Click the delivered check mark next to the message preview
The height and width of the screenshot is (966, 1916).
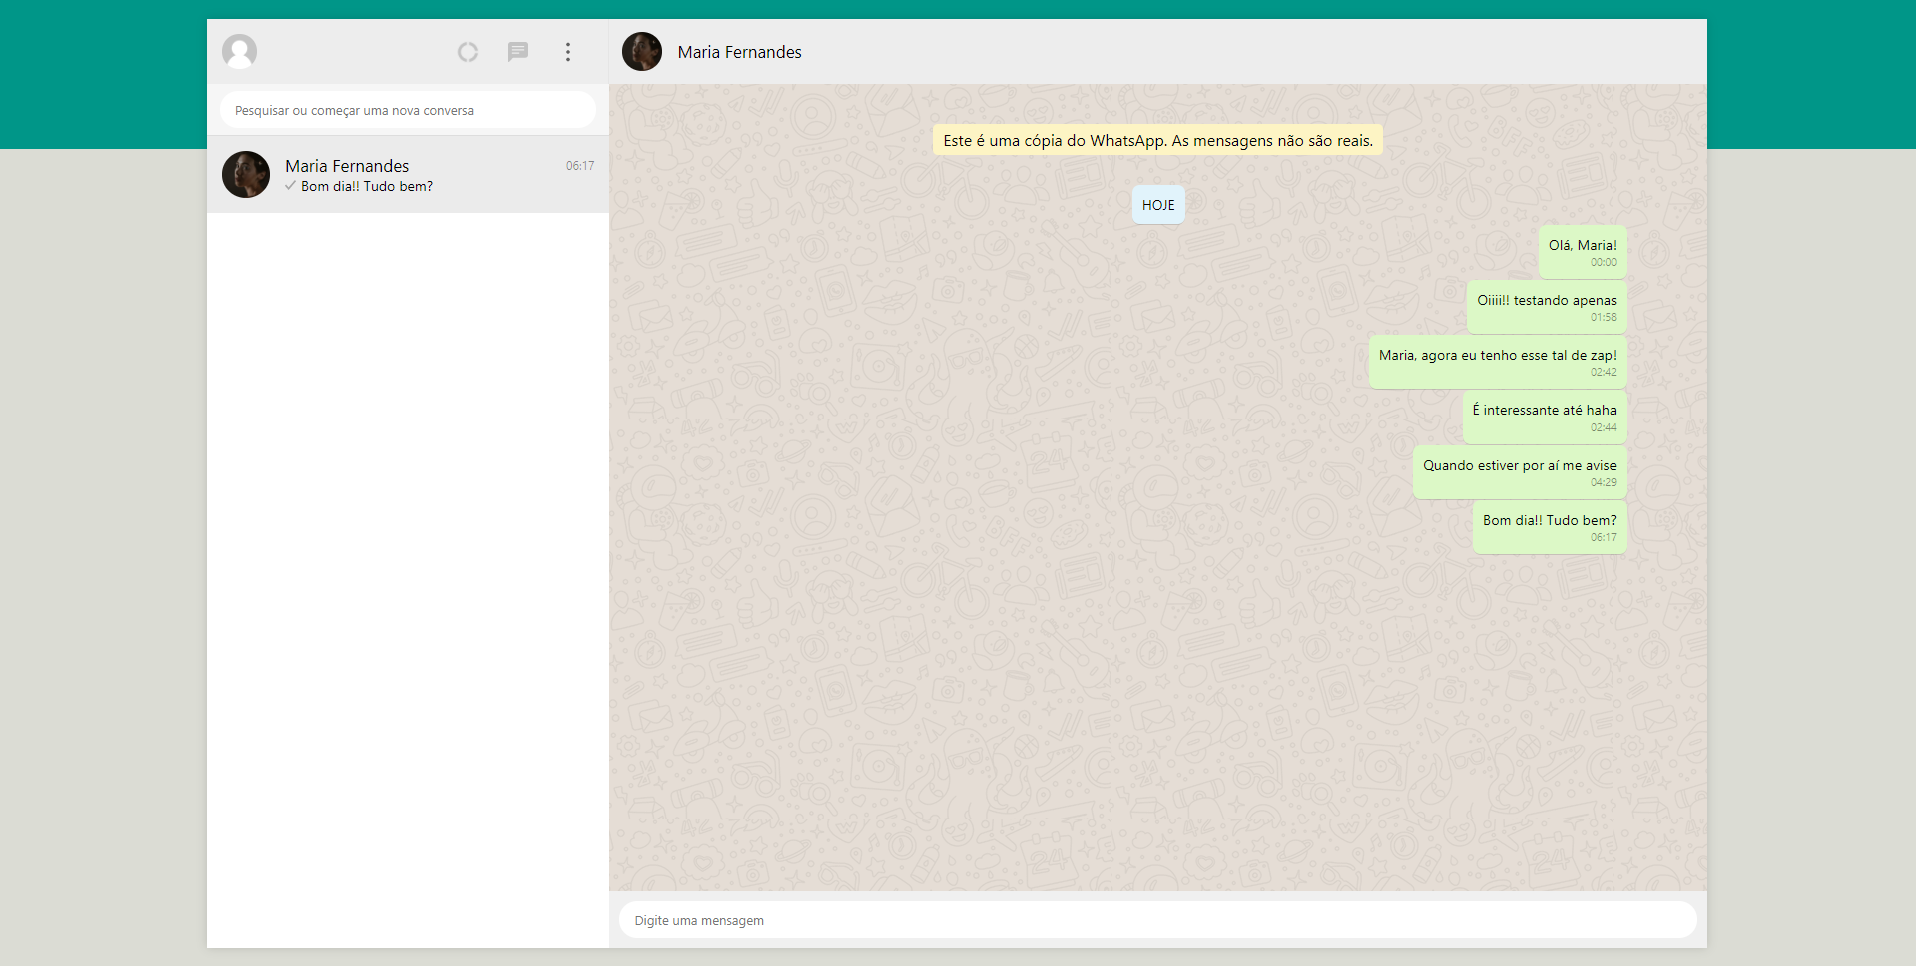pyautogui.click(x=290, y=186)
